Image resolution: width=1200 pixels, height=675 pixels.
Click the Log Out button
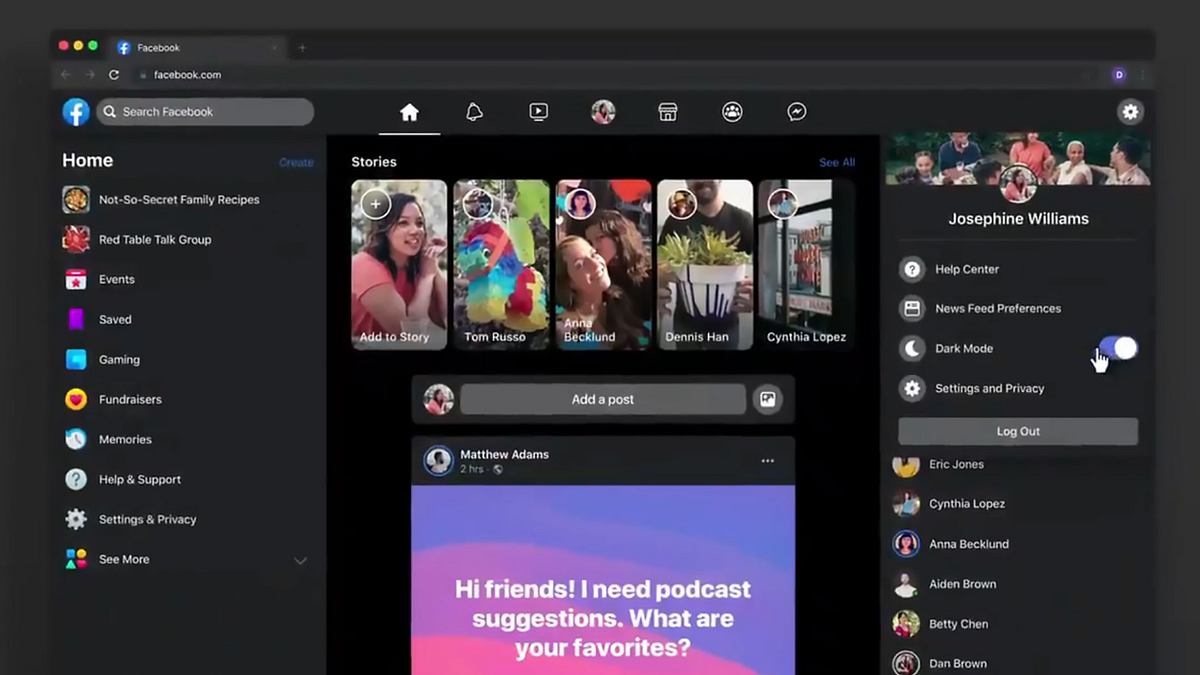[x=1018, y=431]
